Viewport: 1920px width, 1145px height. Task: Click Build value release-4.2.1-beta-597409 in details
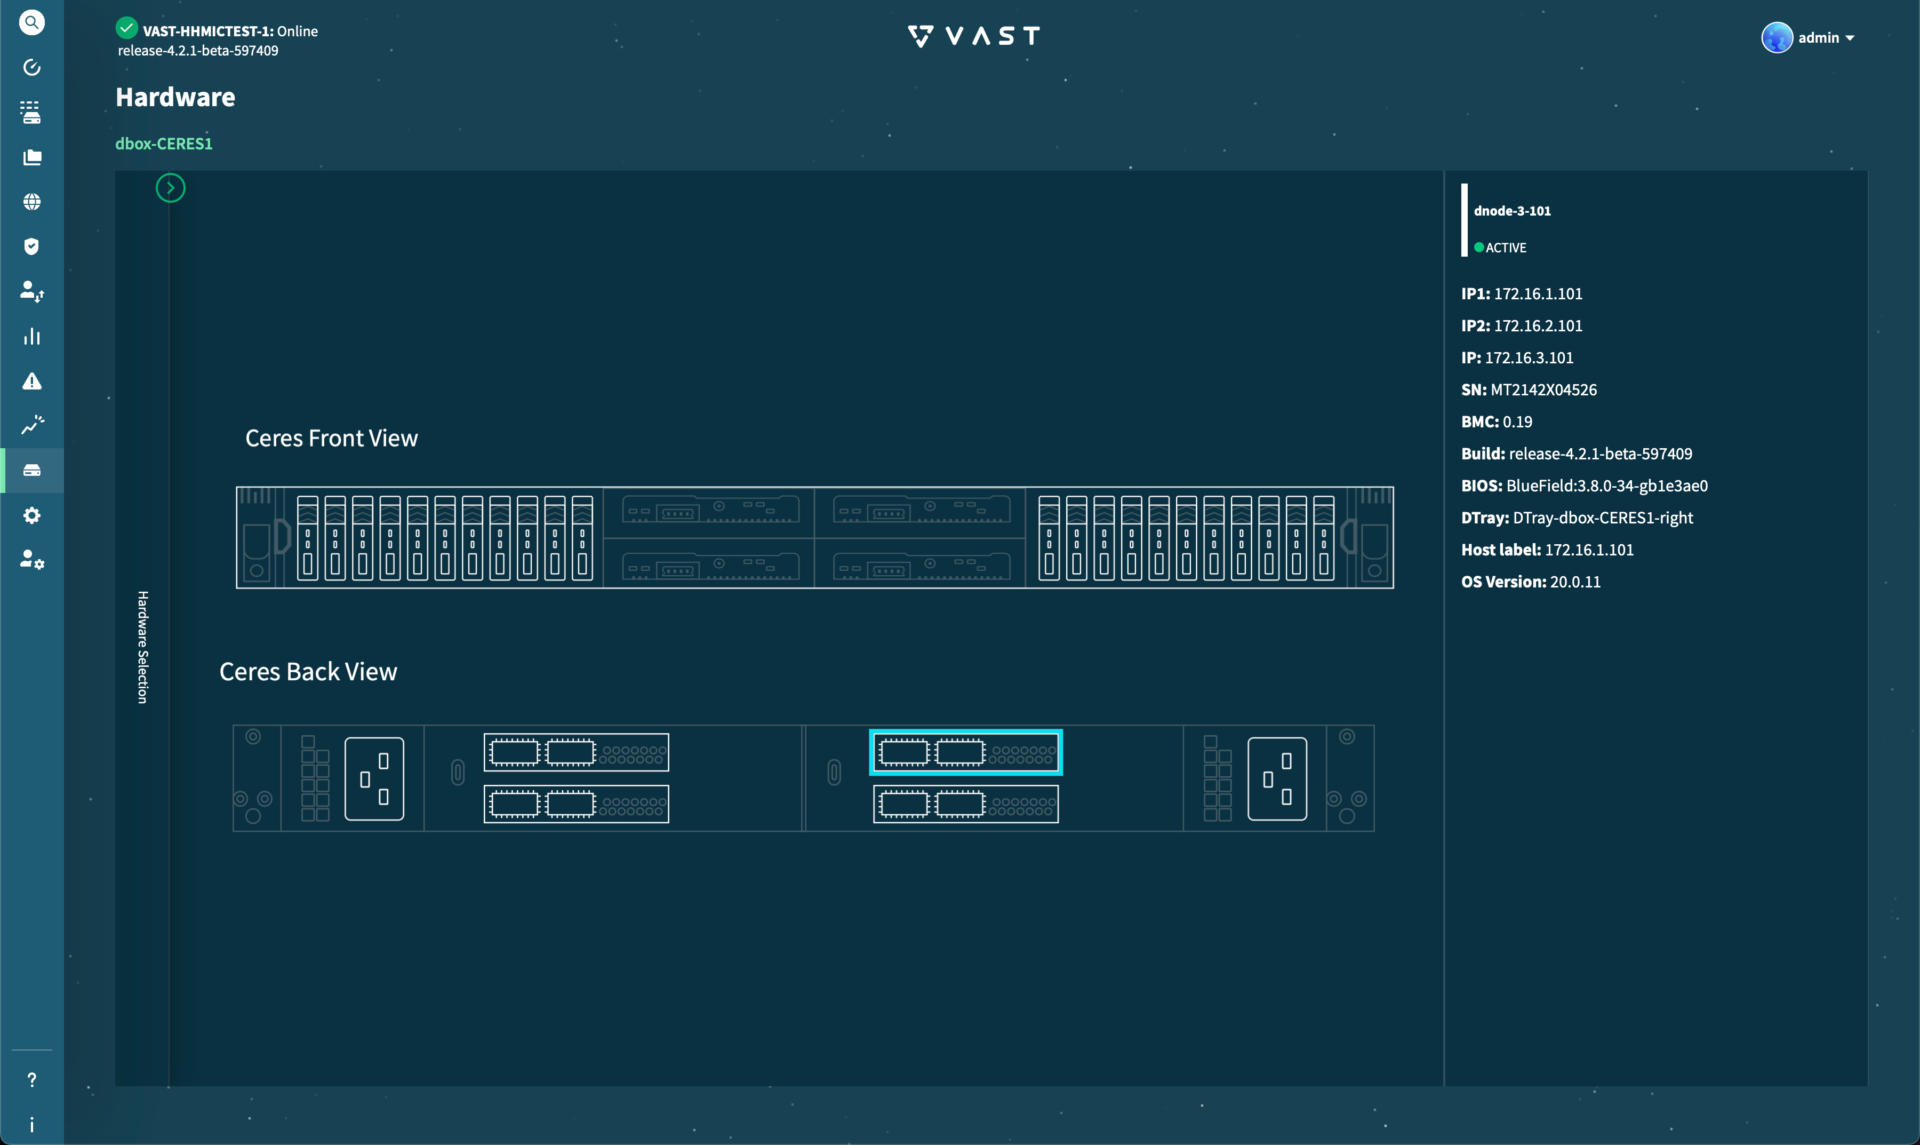tap(1600, 454)
